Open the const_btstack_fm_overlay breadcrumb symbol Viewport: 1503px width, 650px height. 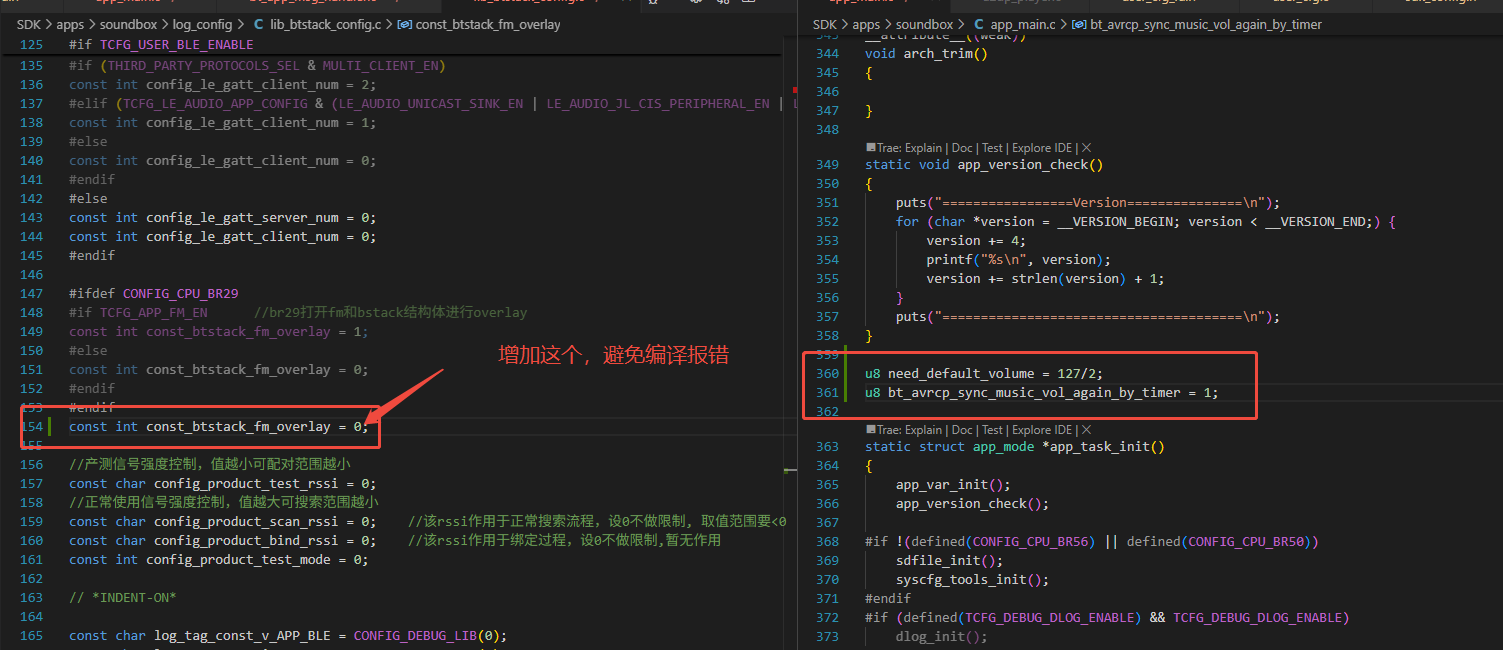(x=478, y=24)
